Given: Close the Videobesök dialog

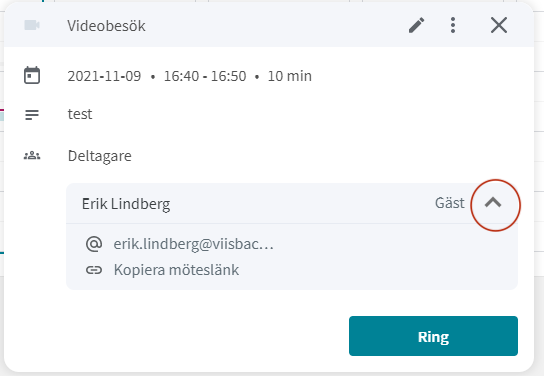Looking at the screenshot, I should point(499,25).
